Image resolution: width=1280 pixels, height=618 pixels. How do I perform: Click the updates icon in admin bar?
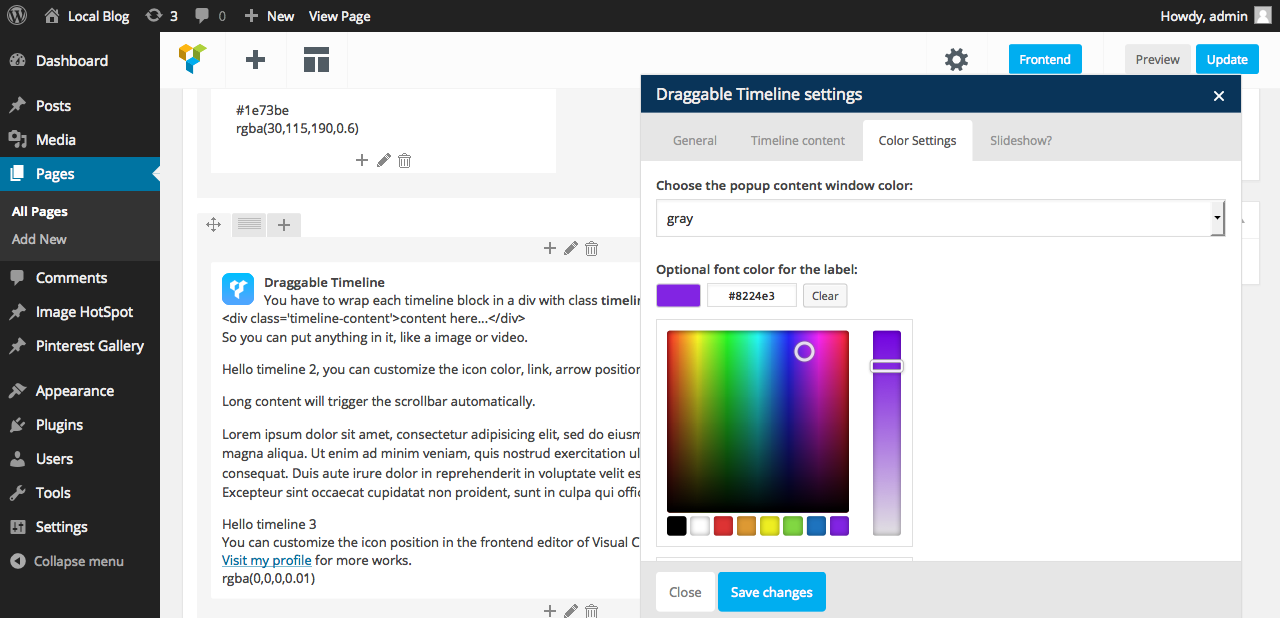click(x=161, y=16)
